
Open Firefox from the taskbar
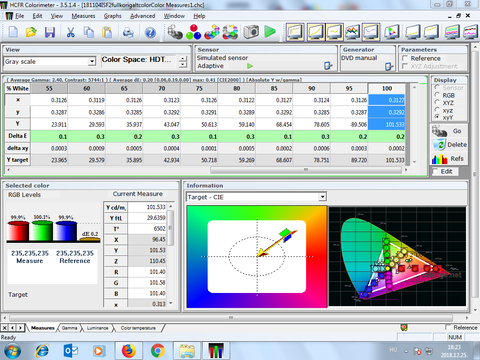pos(129,351)
